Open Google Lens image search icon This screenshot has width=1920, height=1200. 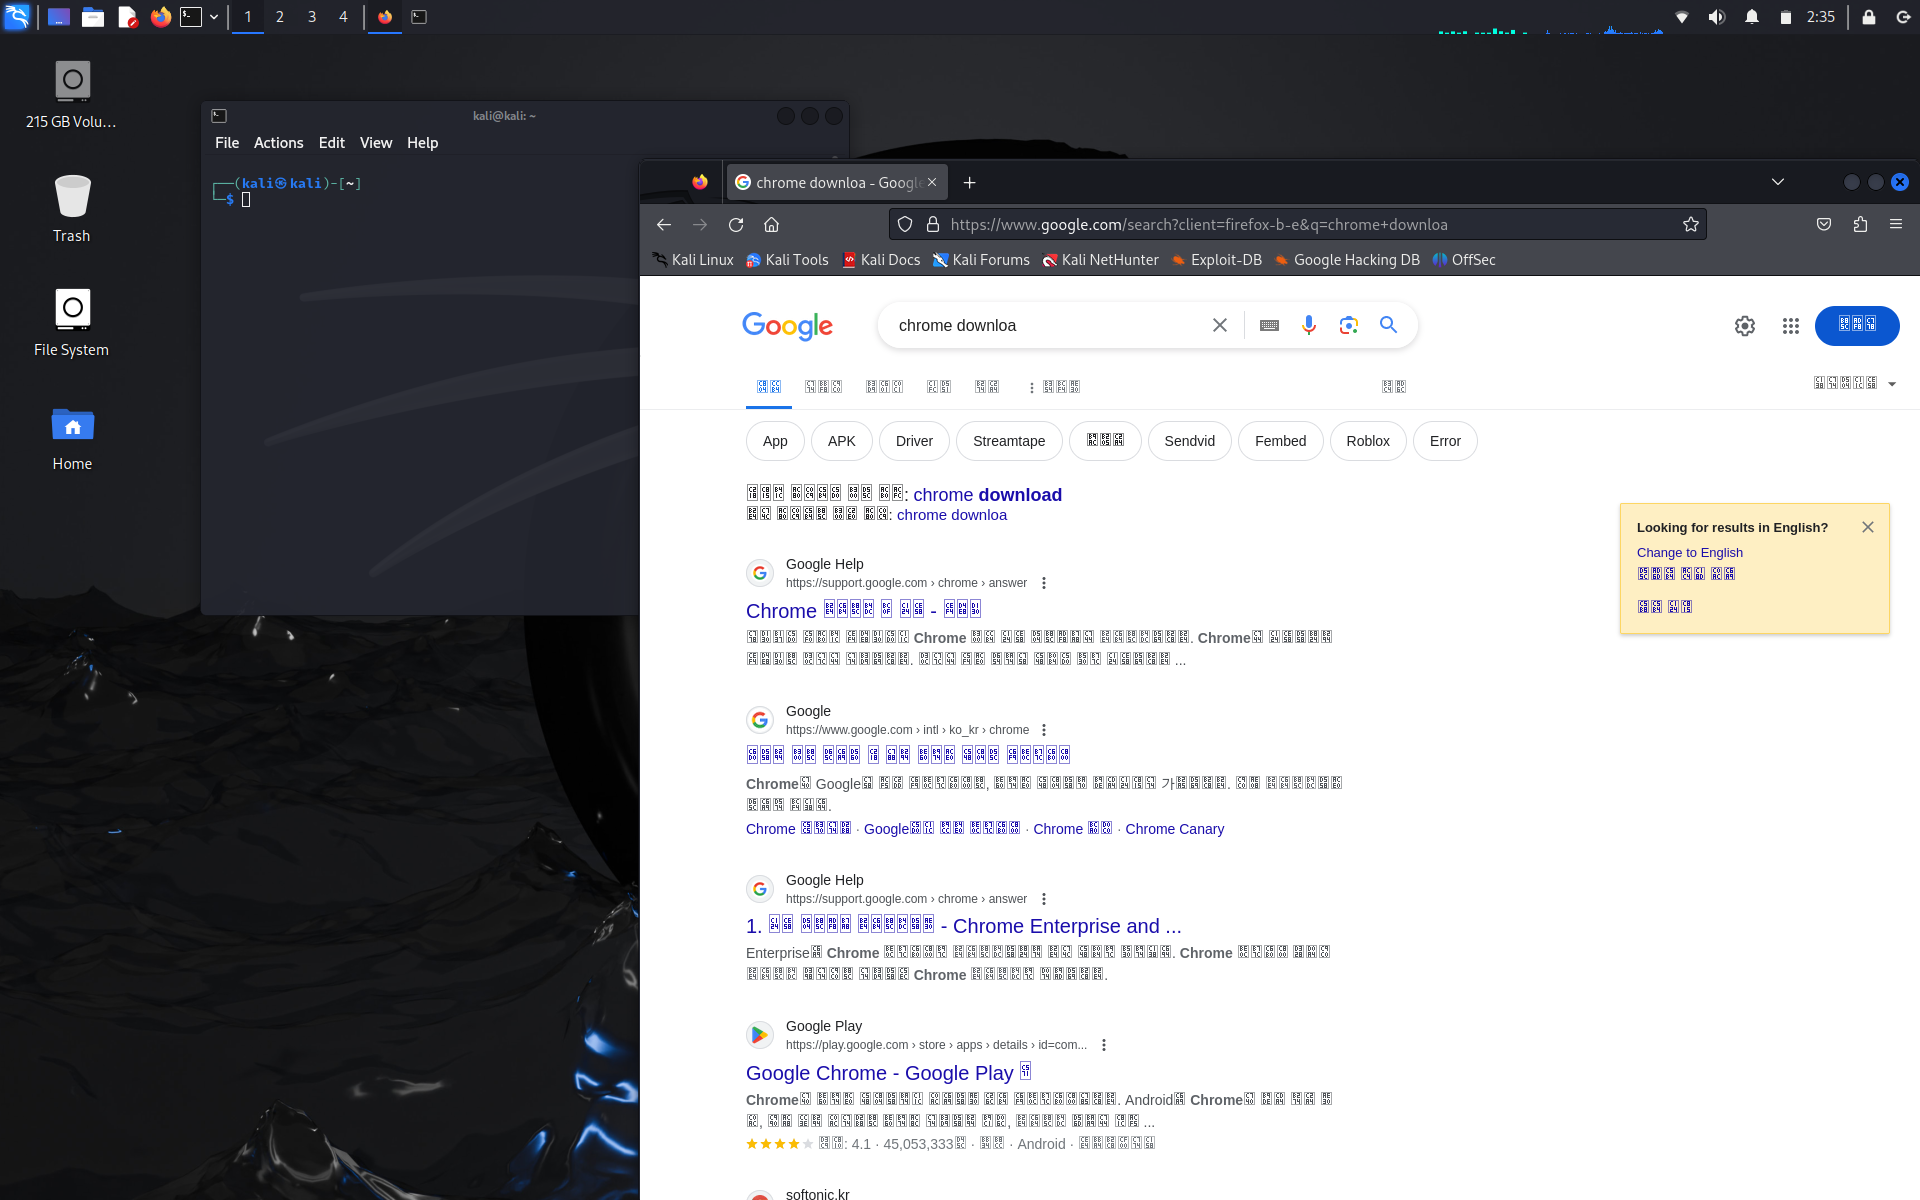point(1348,325)
